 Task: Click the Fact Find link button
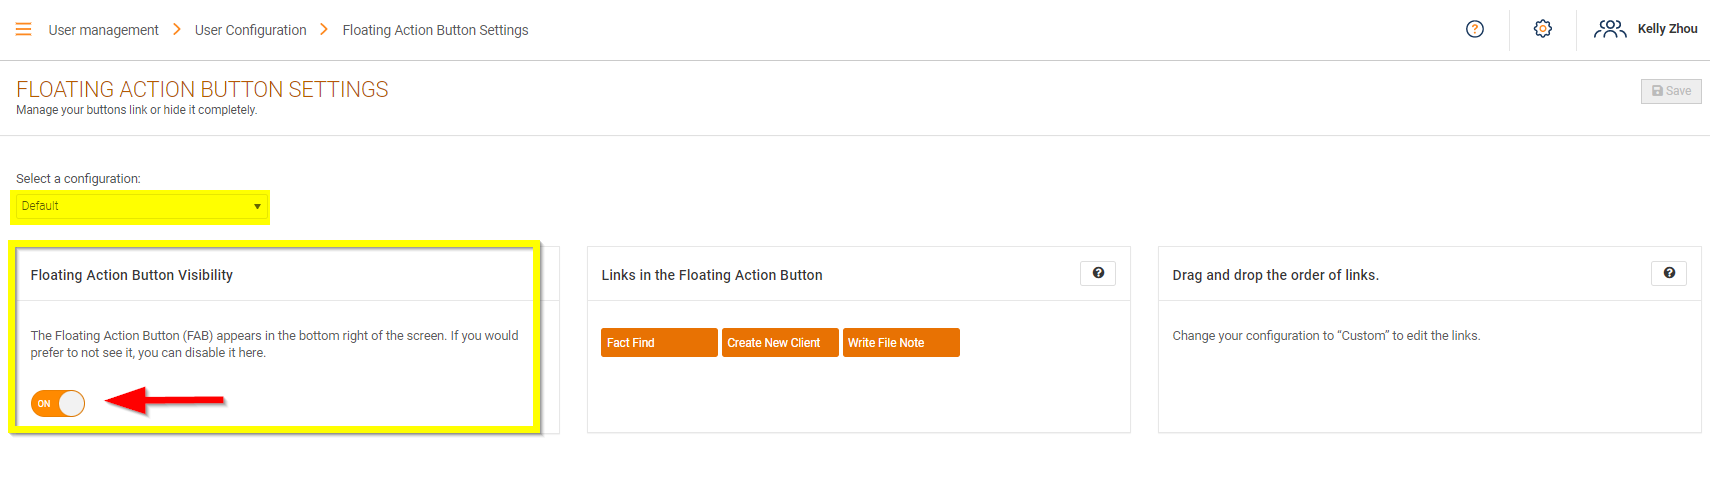[659, 342]
